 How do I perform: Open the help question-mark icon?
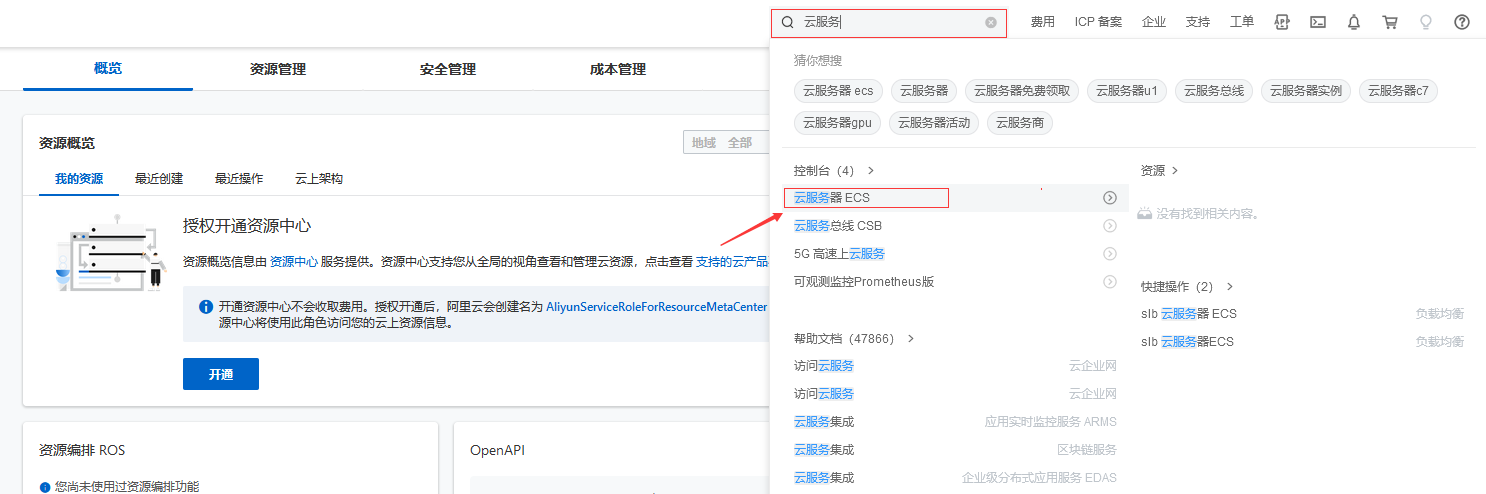(1462, 22)
